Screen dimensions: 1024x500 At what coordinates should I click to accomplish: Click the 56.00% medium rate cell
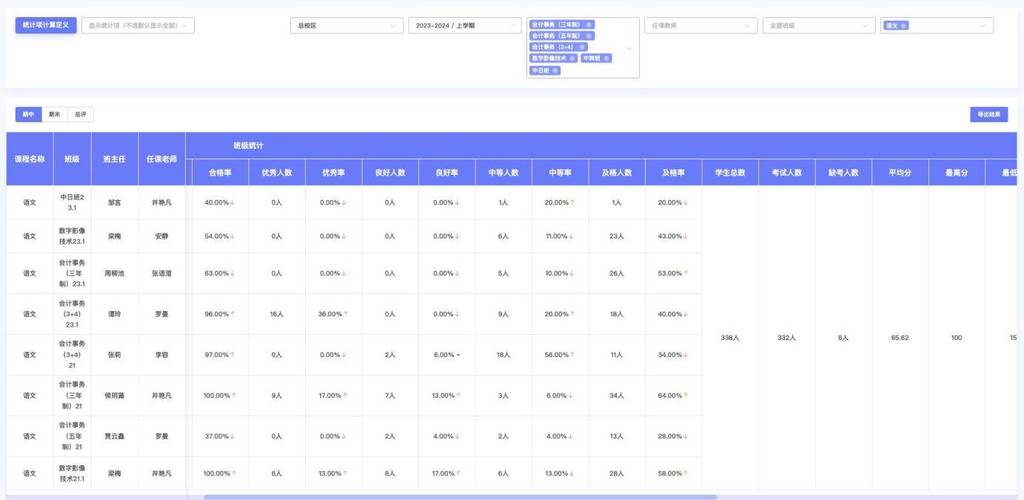(560, 355)
